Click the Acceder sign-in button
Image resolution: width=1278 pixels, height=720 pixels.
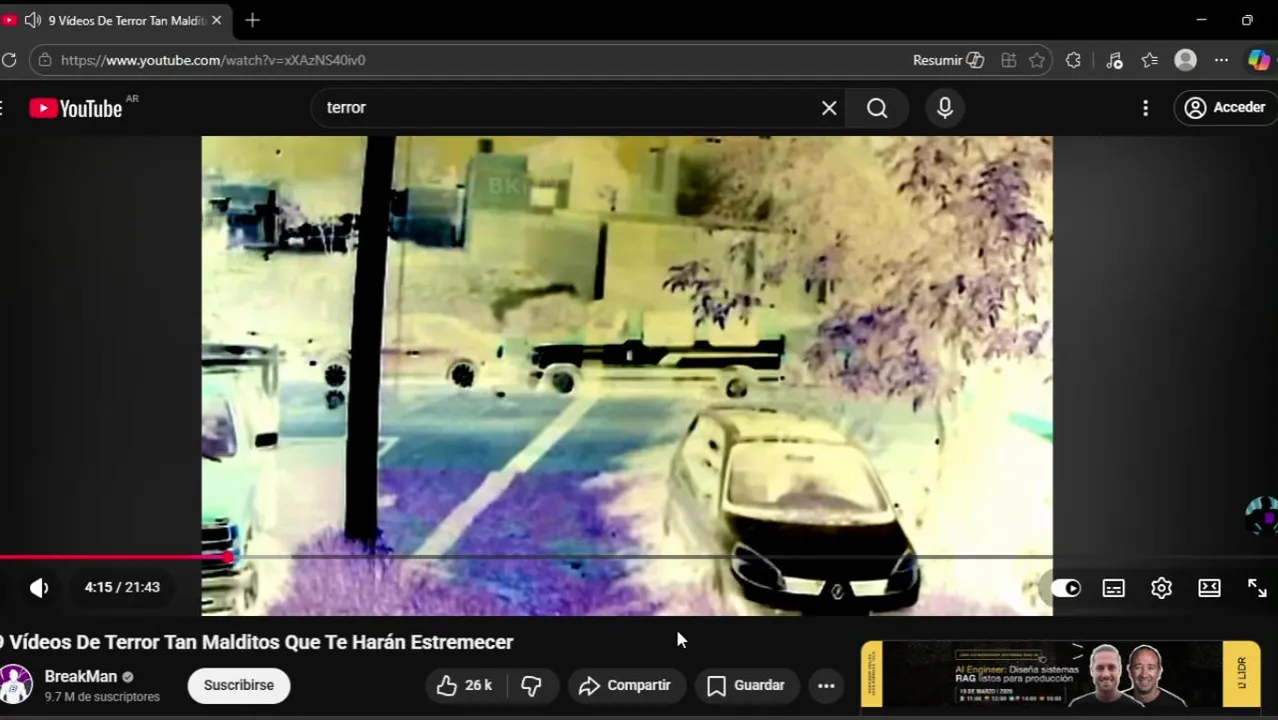coord(1225,108)
